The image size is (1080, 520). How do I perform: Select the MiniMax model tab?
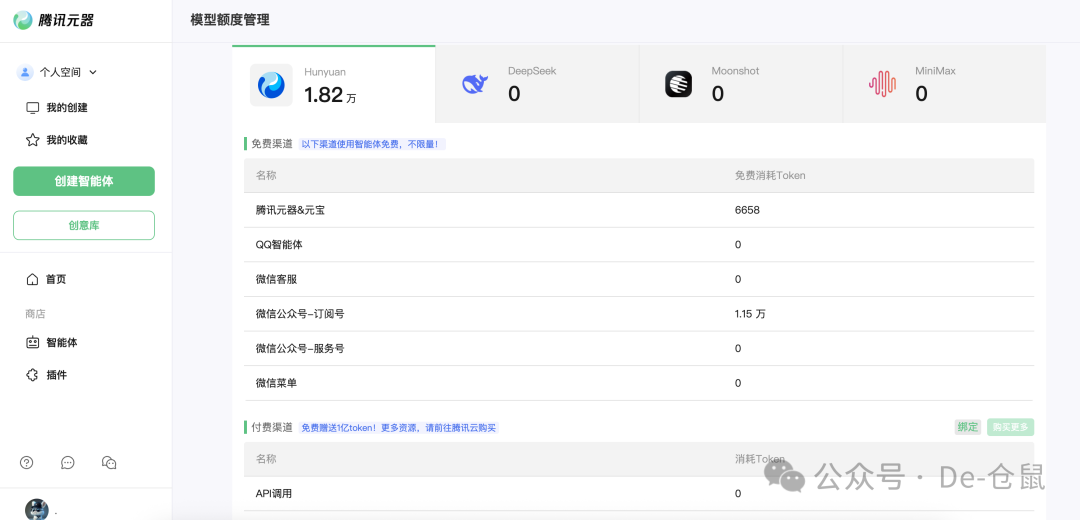[944, 85]
